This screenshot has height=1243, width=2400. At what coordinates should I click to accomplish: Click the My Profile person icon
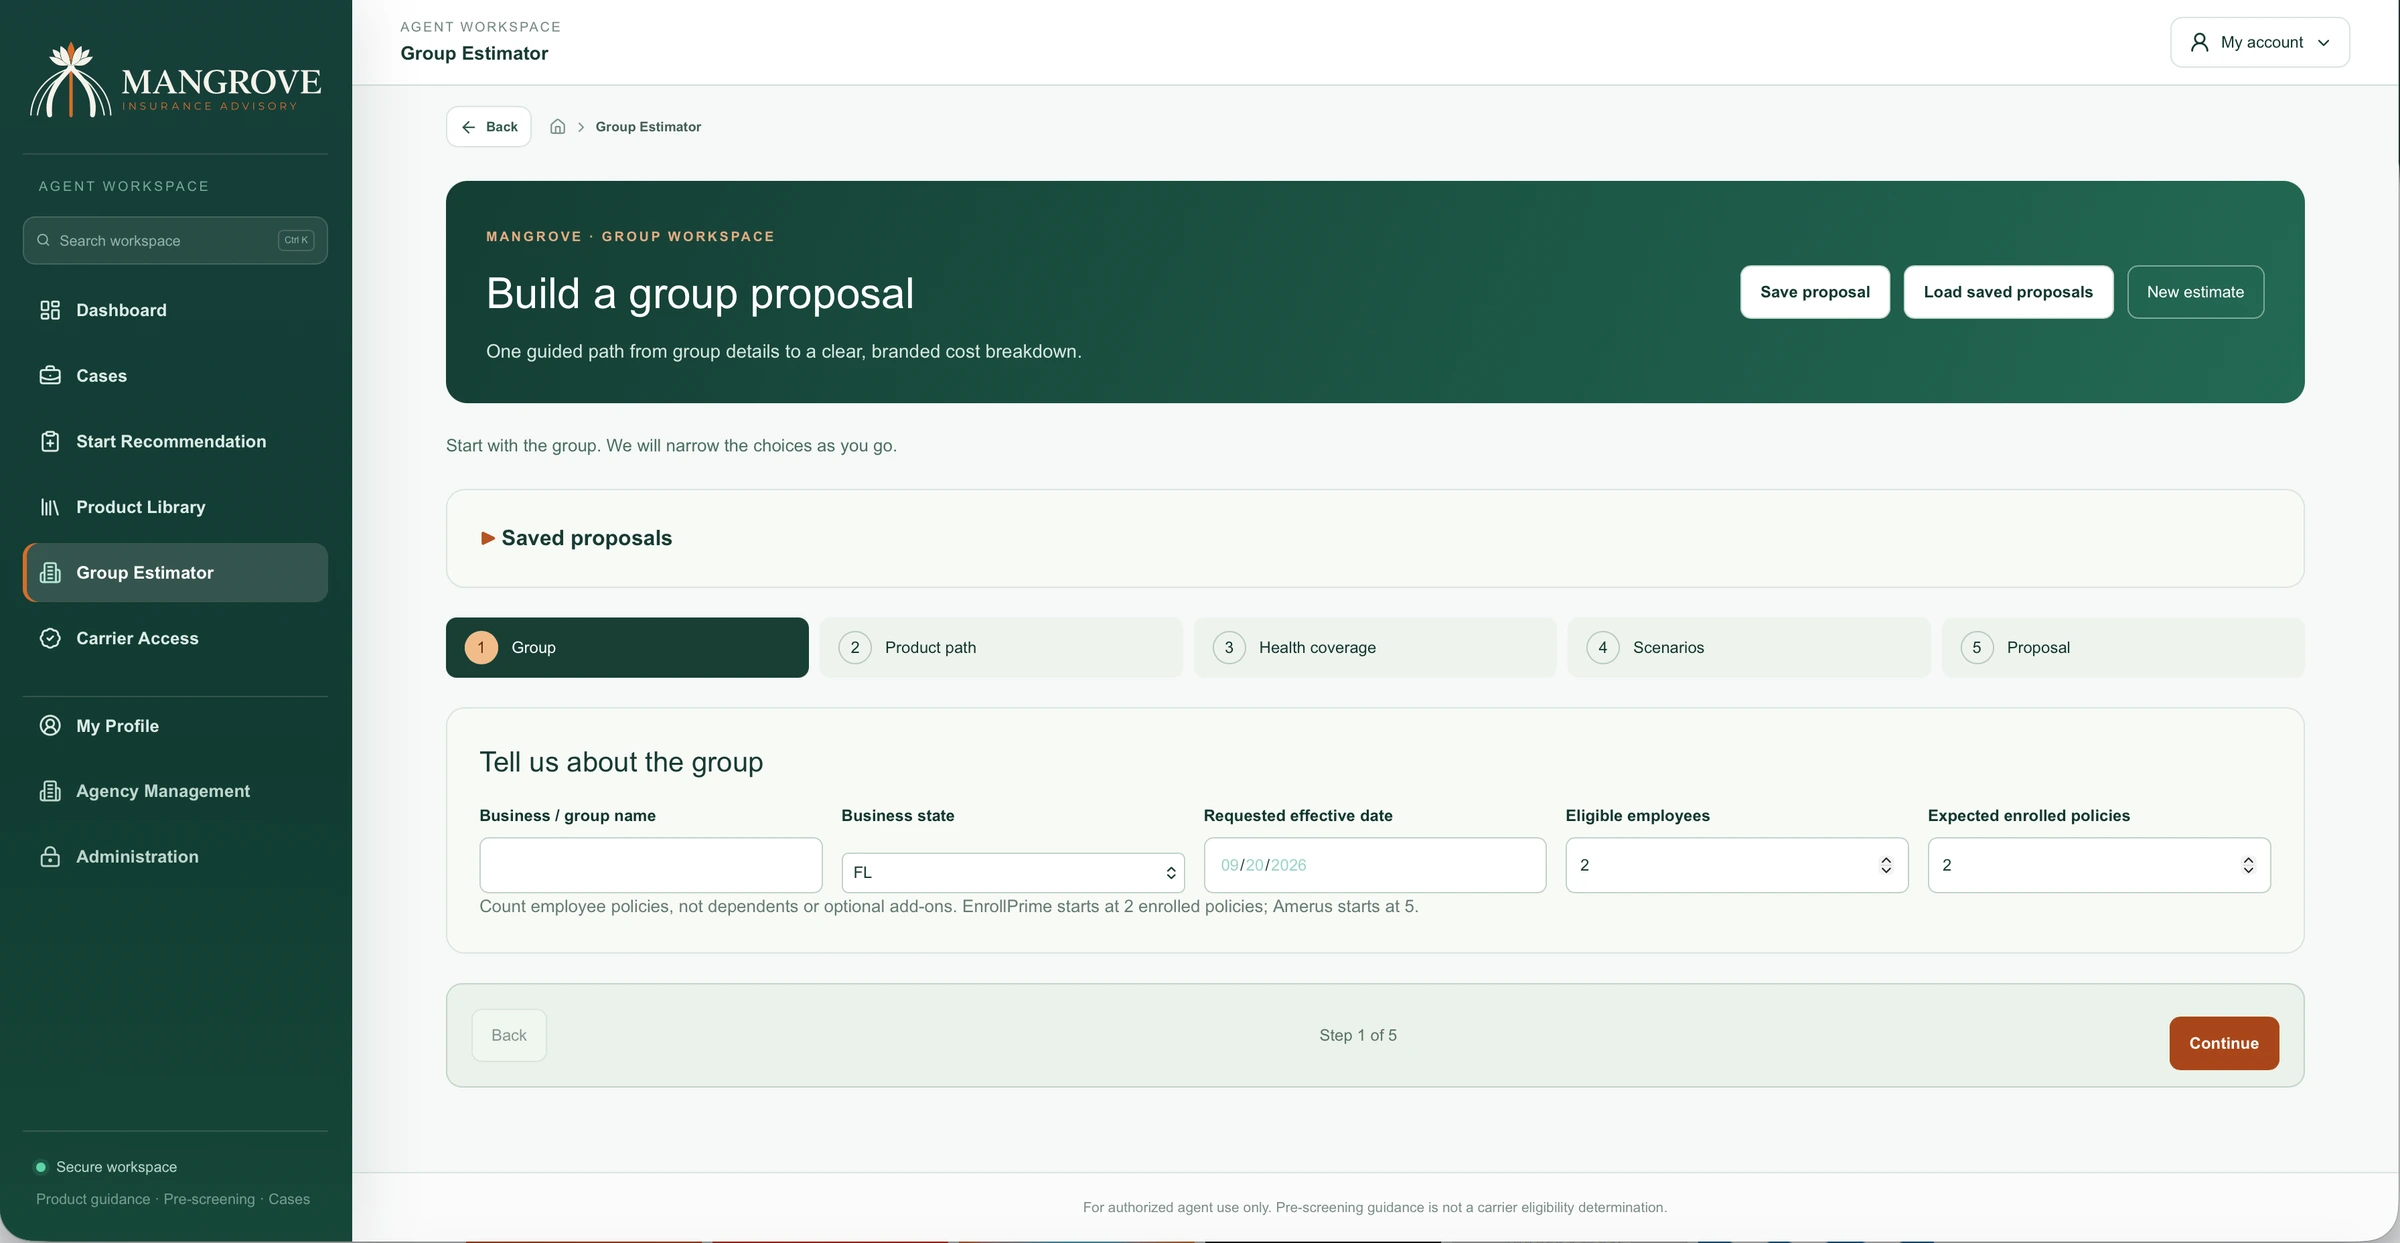coord(50,725)
